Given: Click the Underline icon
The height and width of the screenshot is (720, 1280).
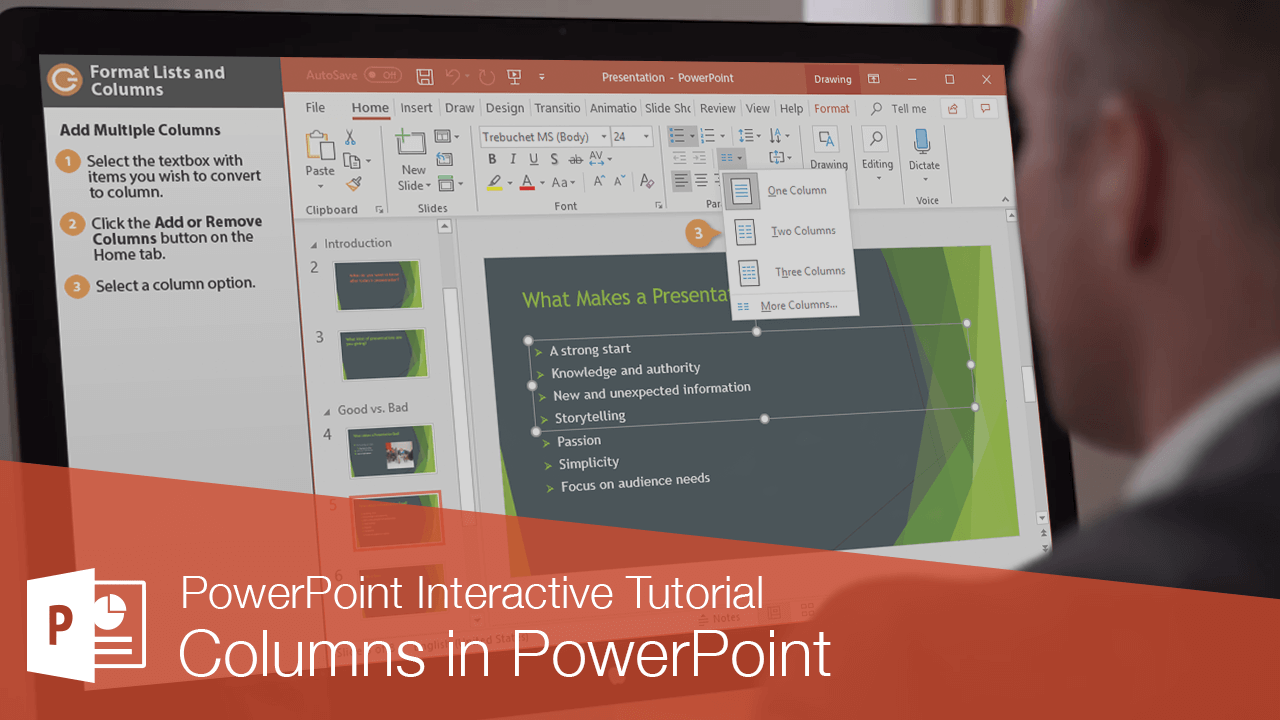Looking at the screenshot, I should pyautogui.click(x=533, y=159).
